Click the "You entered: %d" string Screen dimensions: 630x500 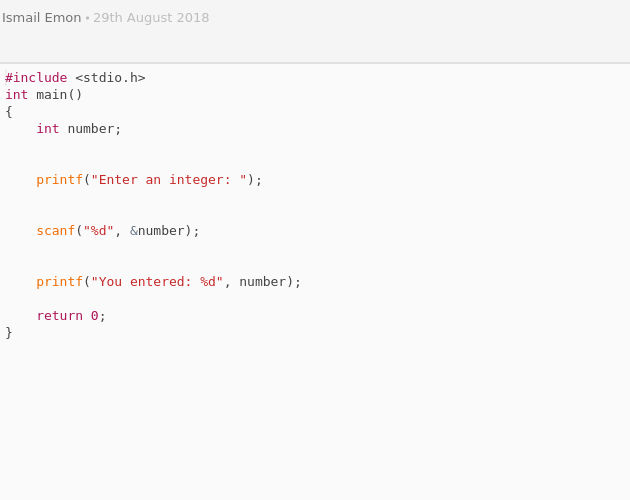[157, 282]
